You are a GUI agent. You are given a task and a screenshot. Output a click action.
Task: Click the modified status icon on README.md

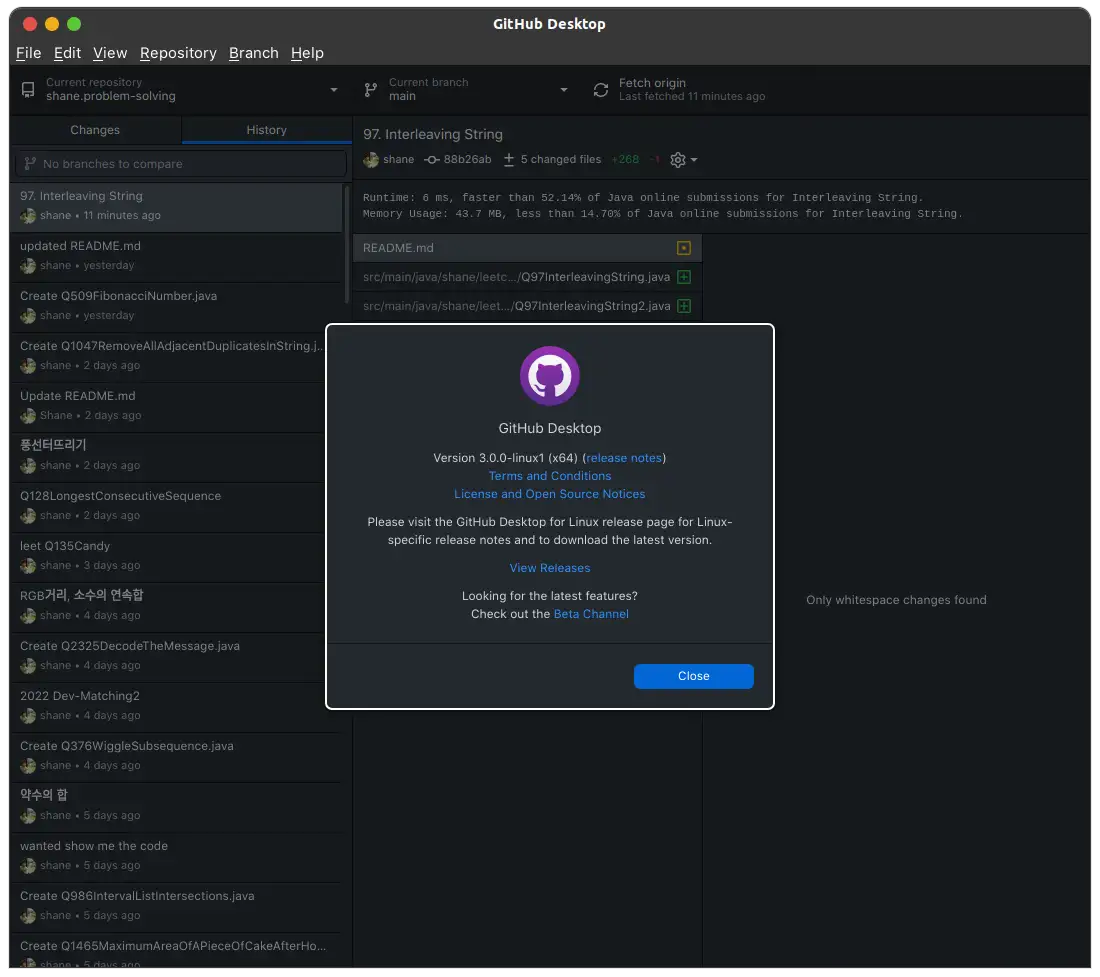coord(683,248)
